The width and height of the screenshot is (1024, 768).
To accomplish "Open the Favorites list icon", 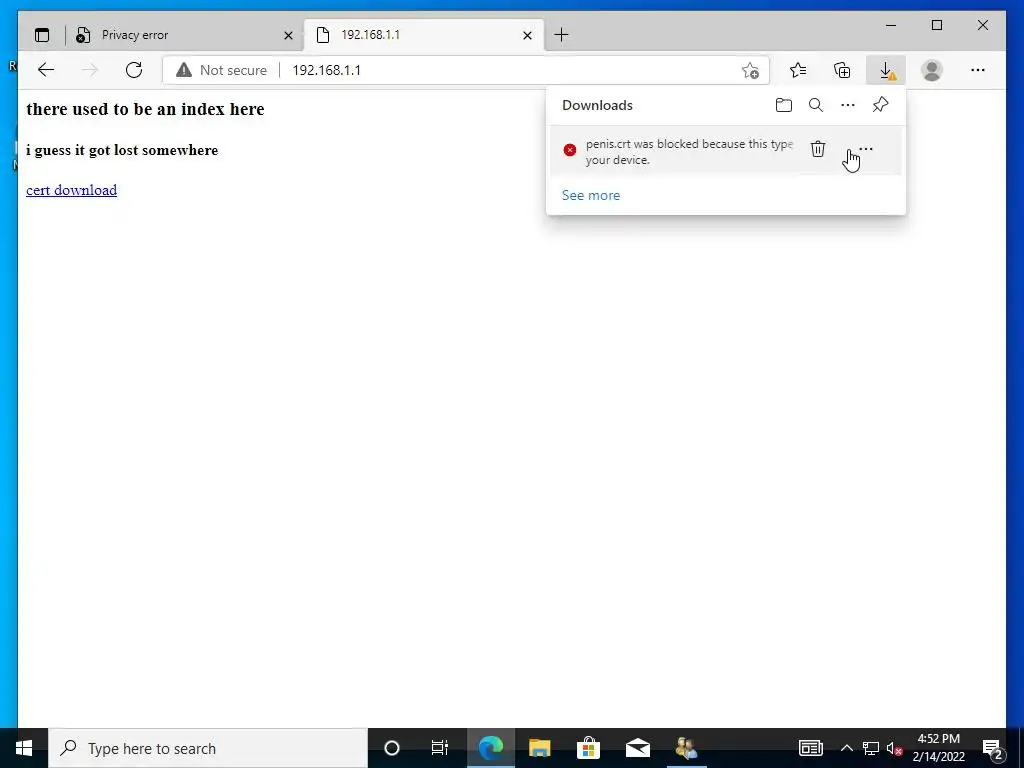I will (x=797, y=70).
